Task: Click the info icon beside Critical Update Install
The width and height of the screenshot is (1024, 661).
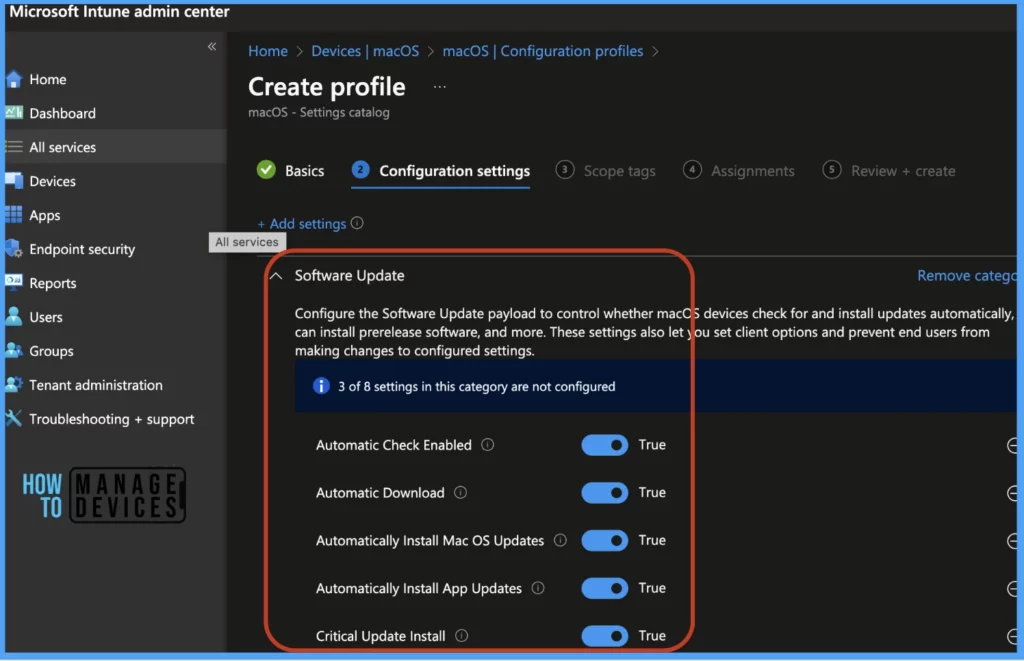Action: click(461, 636)
